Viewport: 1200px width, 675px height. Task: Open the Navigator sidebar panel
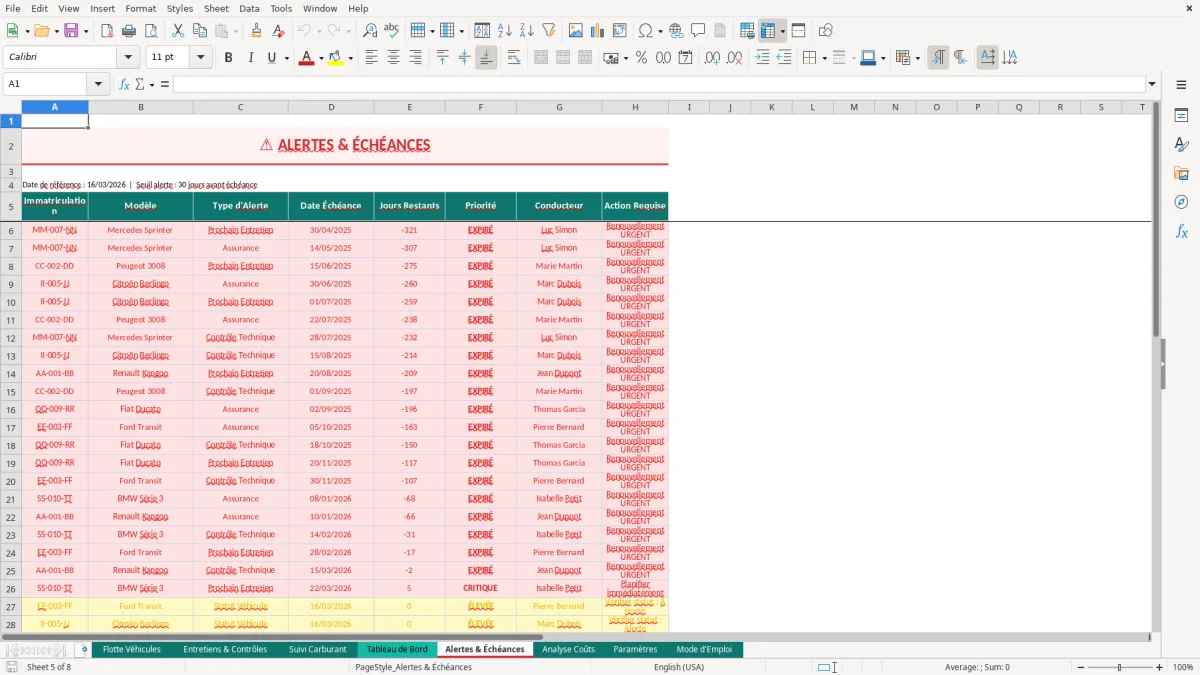coord(1181,202)
